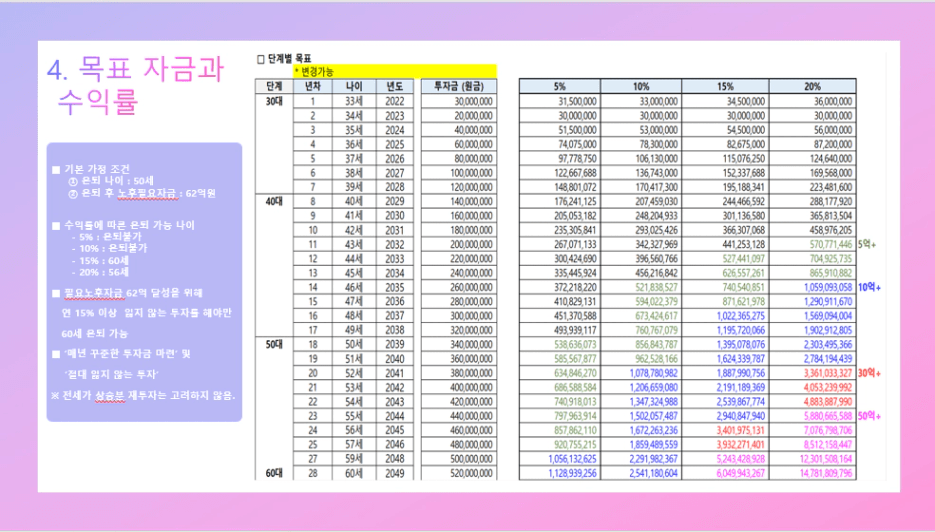Click the '50대' stage row label
This screenshot has width=935, height=532.
[x=274, y=342]
